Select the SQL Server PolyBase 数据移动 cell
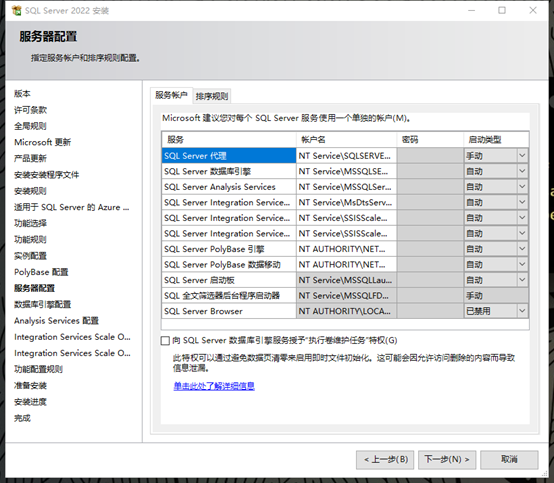This screenshot has height=483, width=554. (229, 264)
